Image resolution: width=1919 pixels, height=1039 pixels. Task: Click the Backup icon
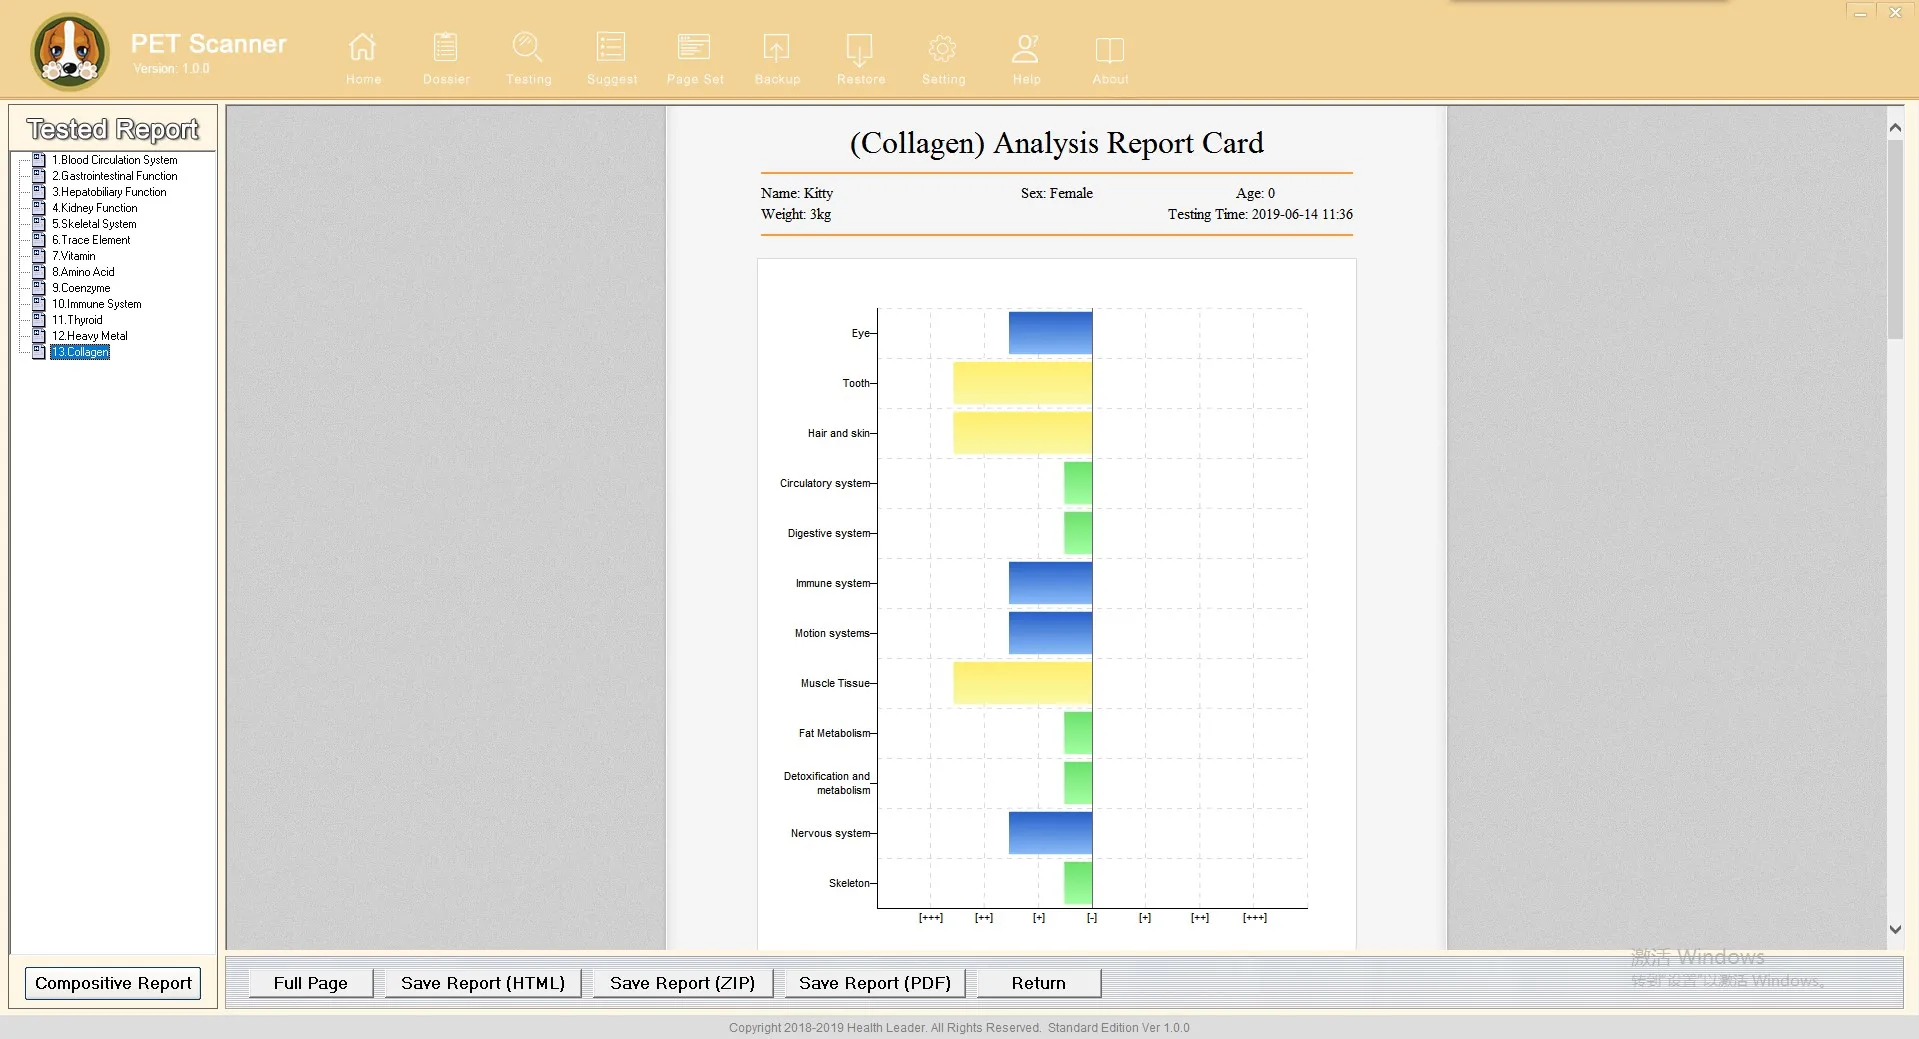click(777, 48)
